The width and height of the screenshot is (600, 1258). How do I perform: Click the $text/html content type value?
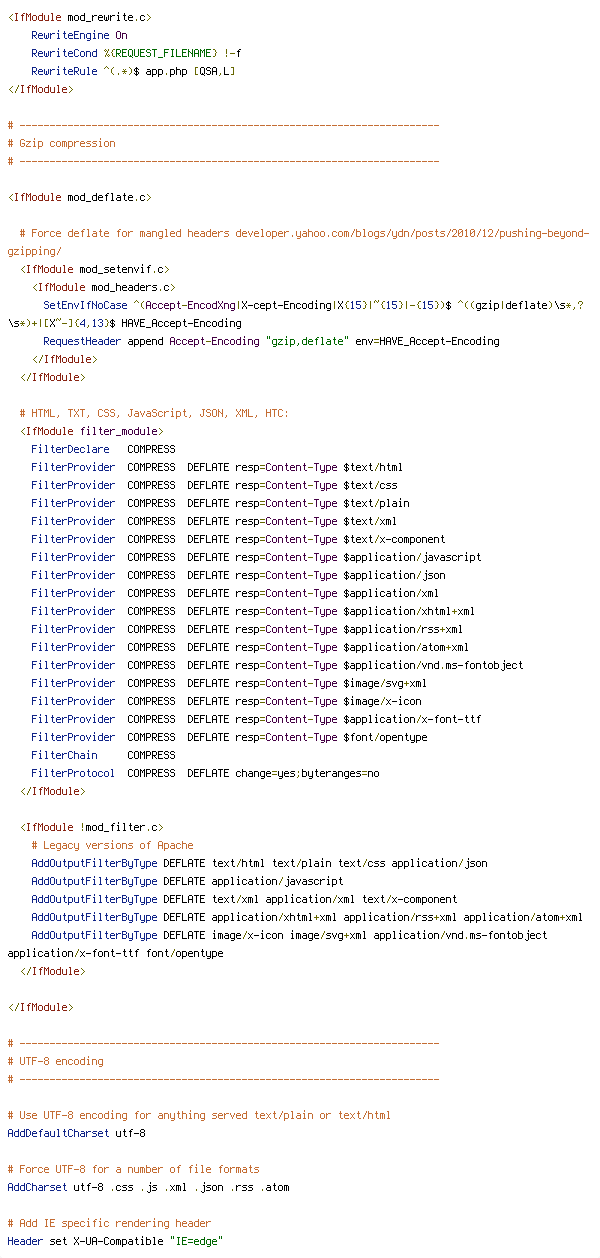pos(373,467)
